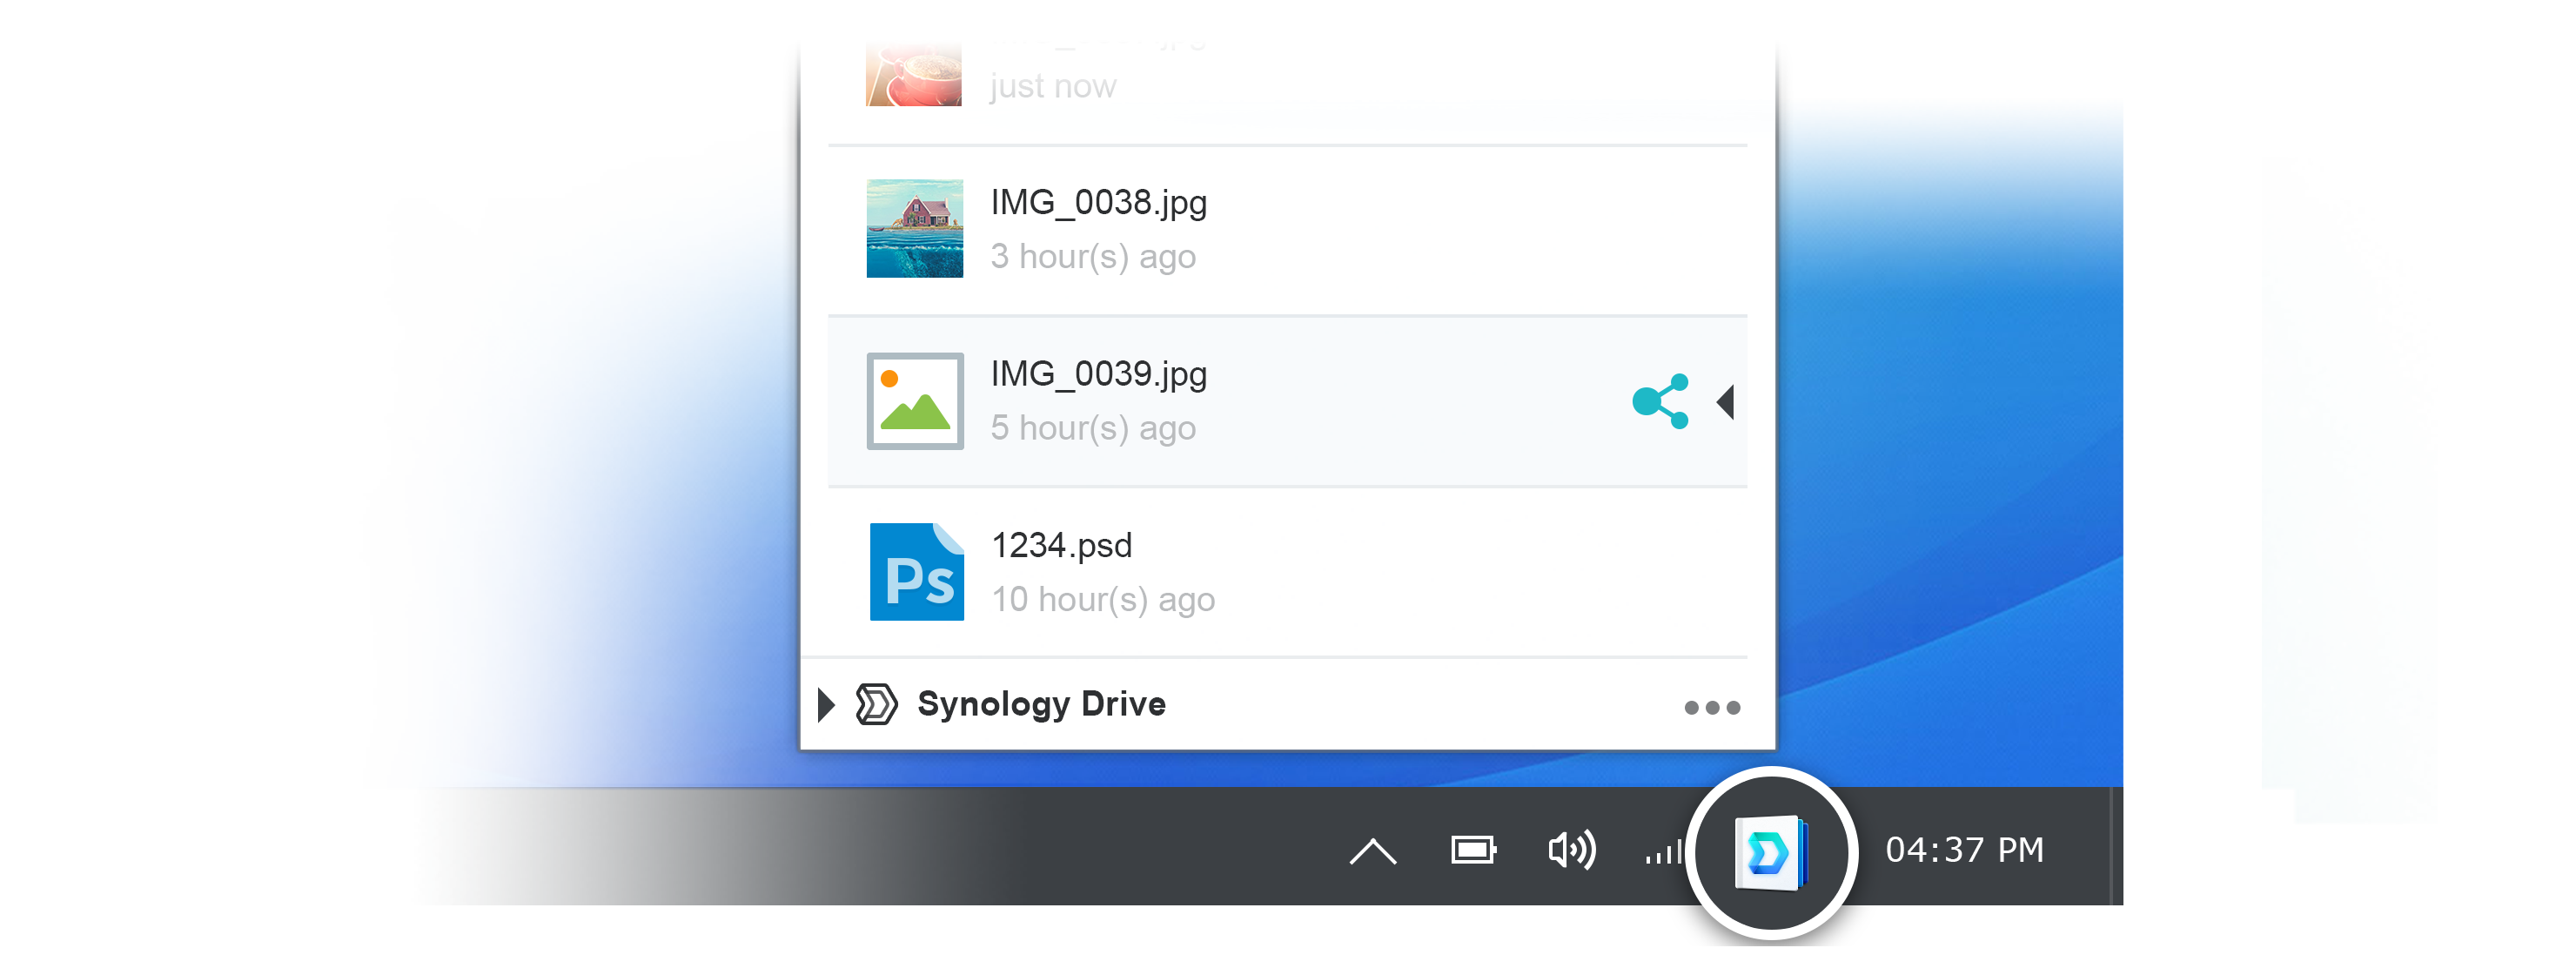The image size is (2576, 975).
Task: Click the 04:37 PM clock
Action: 1964,851
